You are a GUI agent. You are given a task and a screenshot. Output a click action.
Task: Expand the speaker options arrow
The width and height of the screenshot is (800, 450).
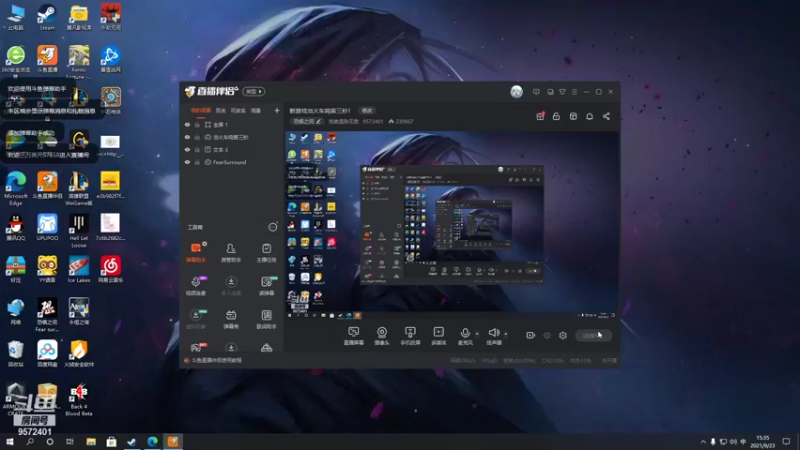[506, 334]
